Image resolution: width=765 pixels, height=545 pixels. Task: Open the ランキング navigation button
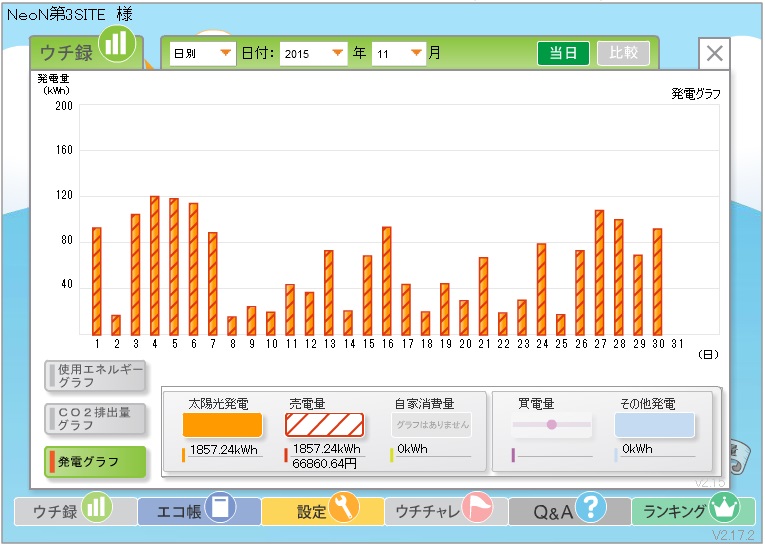[693, 511]
